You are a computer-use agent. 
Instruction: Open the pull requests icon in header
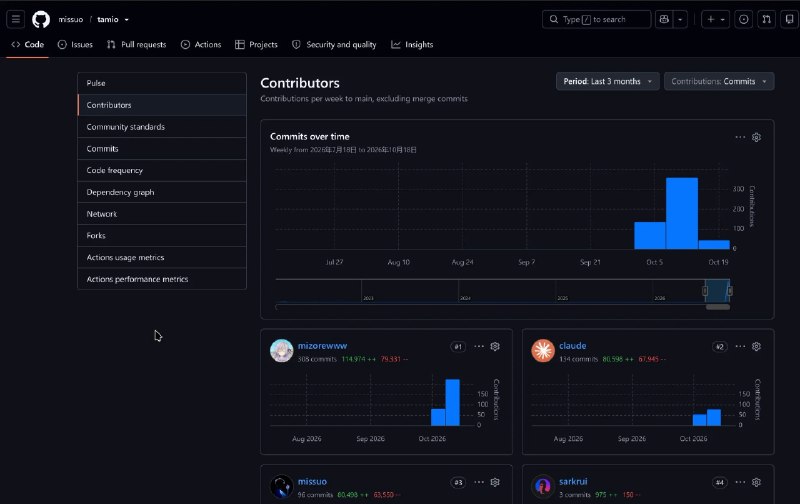click(766, 19)
